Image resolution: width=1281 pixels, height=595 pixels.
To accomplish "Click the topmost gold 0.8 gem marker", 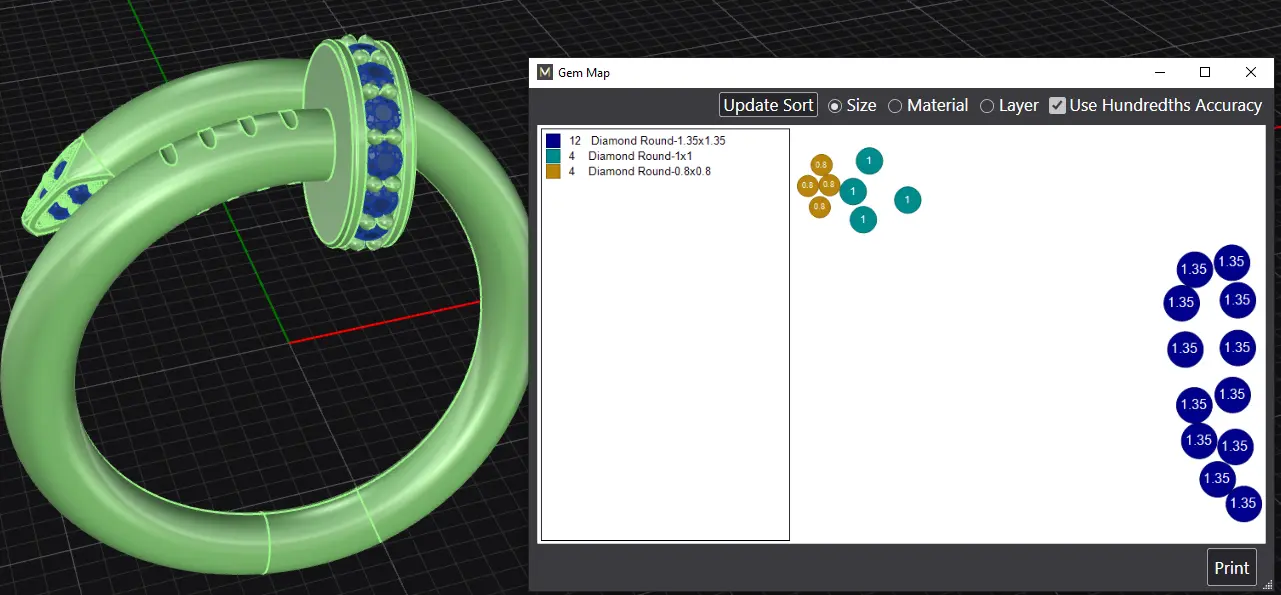I will 820,165.
